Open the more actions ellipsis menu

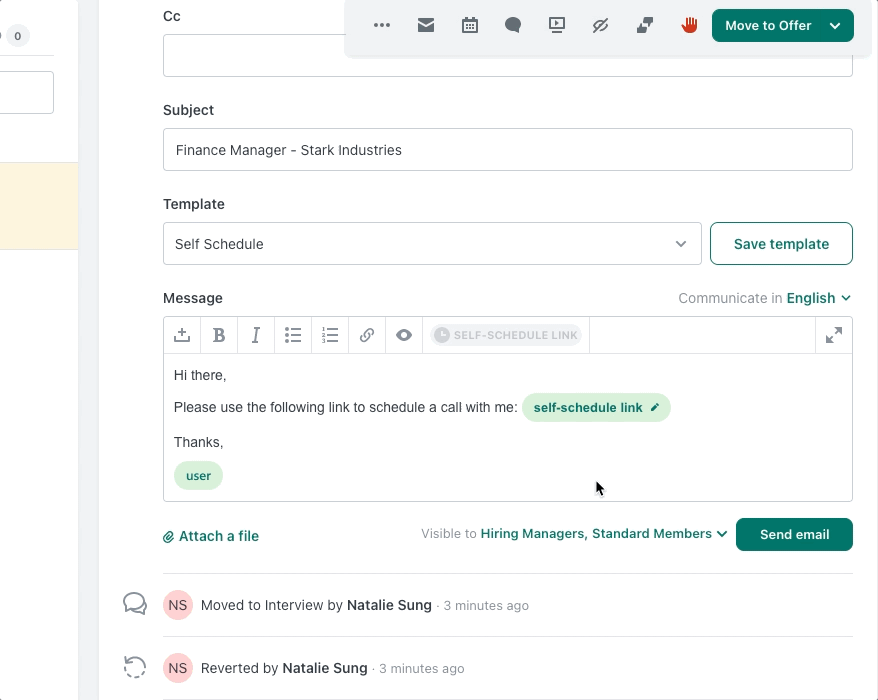click(x=382, y=25)
